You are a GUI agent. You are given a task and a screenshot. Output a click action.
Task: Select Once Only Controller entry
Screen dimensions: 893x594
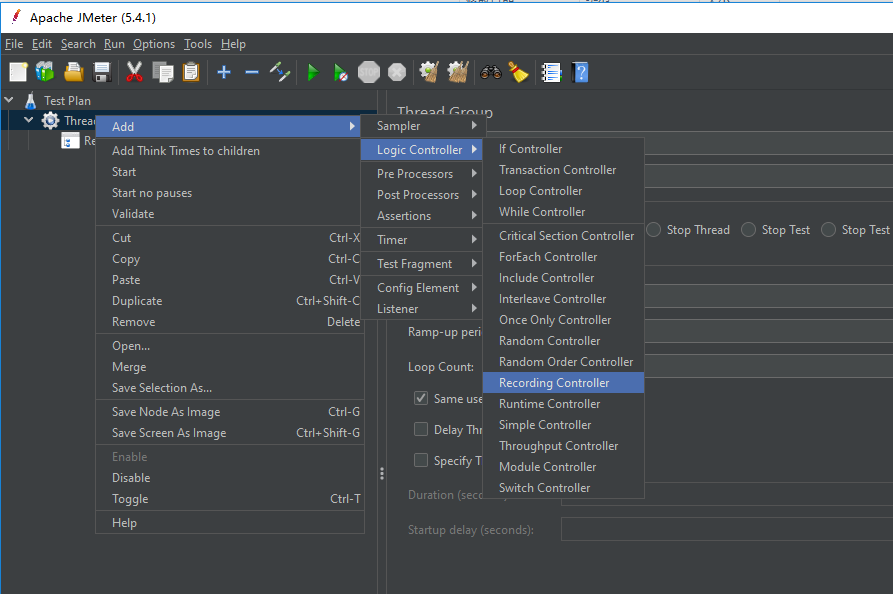(x=563, y=320)
